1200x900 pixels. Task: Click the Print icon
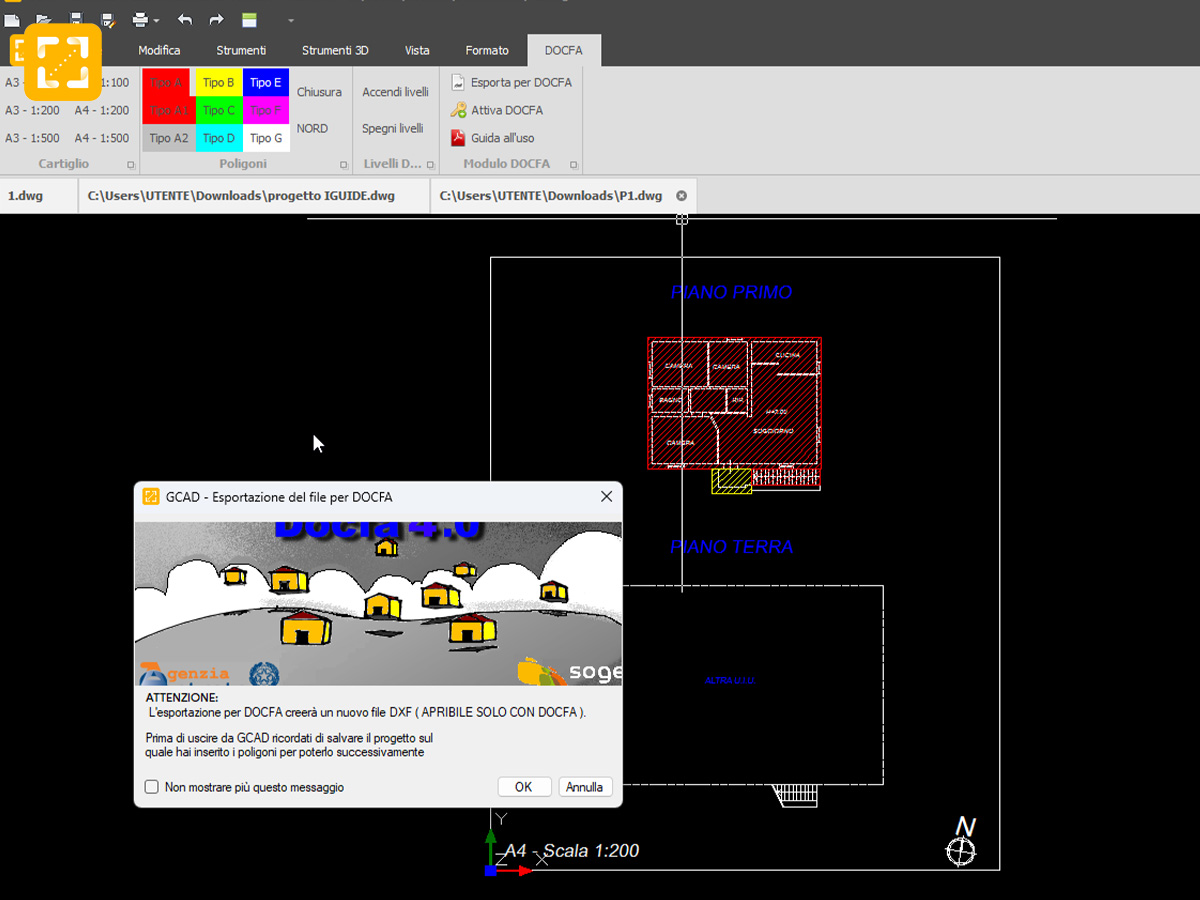pyautogui.click(x=140, y=19)
